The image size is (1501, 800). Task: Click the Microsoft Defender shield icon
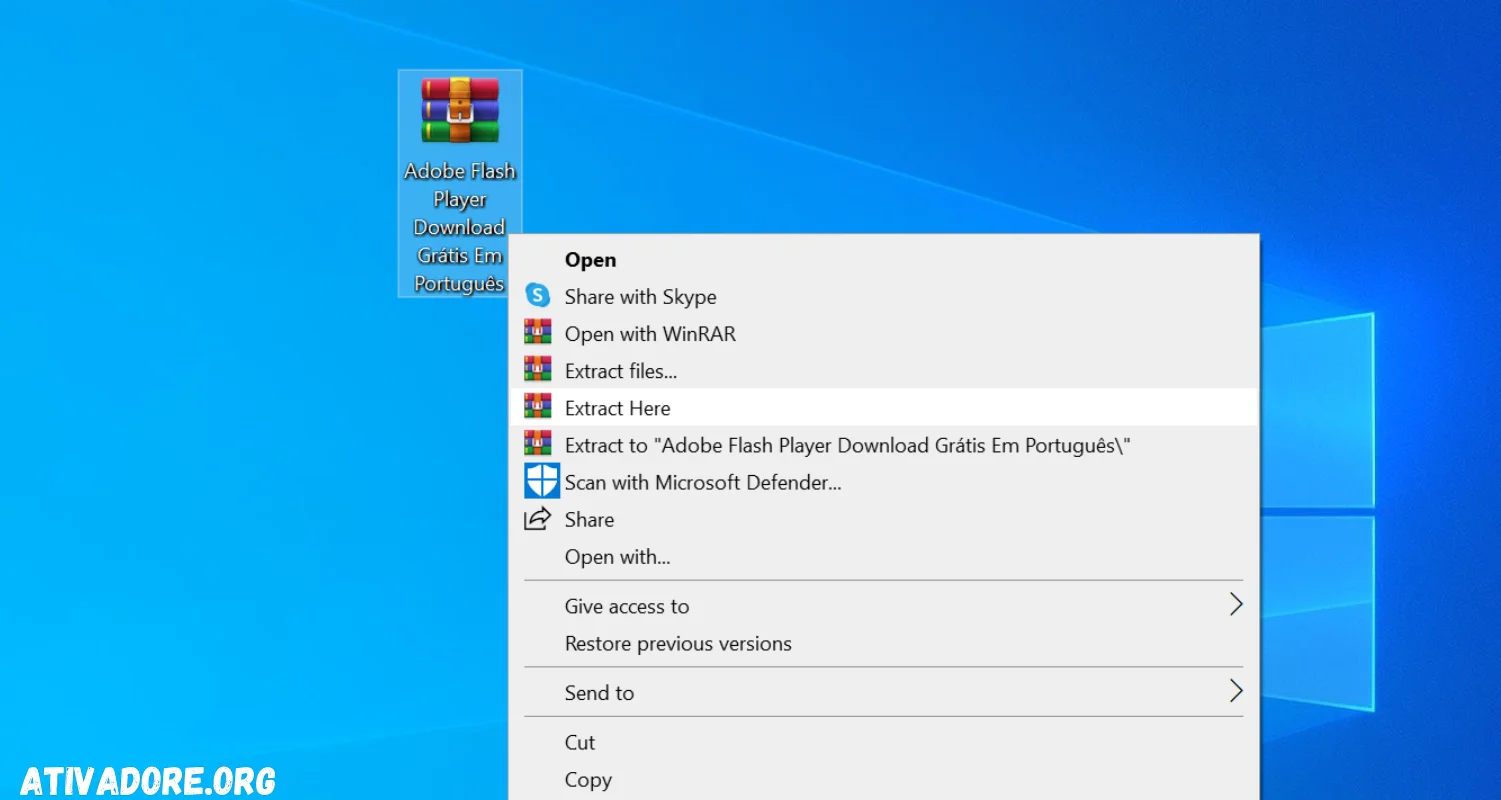[x=542, y=481]
